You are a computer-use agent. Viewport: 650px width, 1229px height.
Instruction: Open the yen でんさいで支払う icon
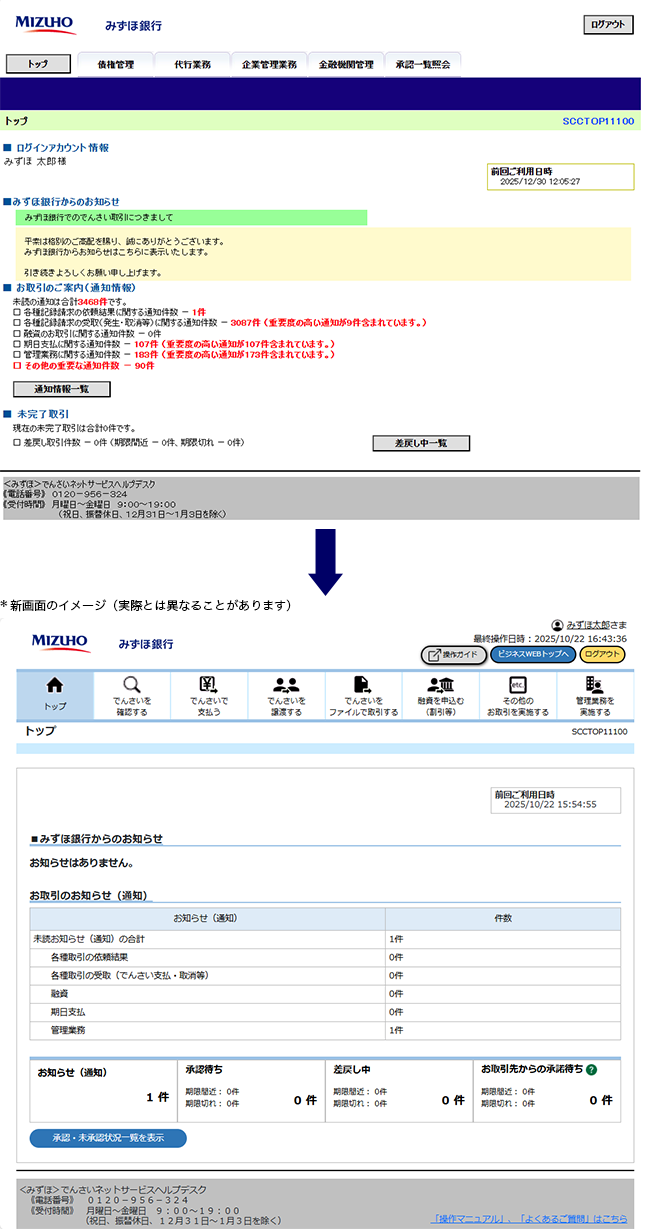(x=209, y=684)
